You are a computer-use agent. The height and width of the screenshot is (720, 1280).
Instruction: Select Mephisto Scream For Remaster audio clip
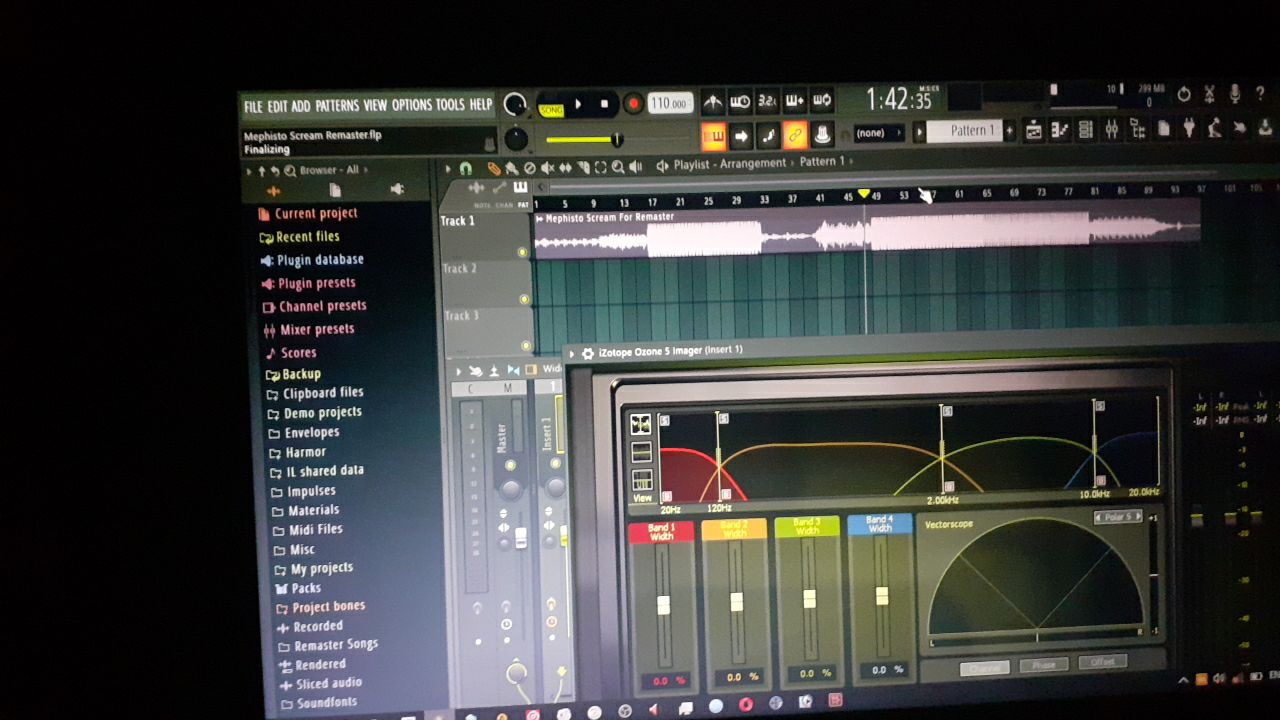click(x=866, y=229)
